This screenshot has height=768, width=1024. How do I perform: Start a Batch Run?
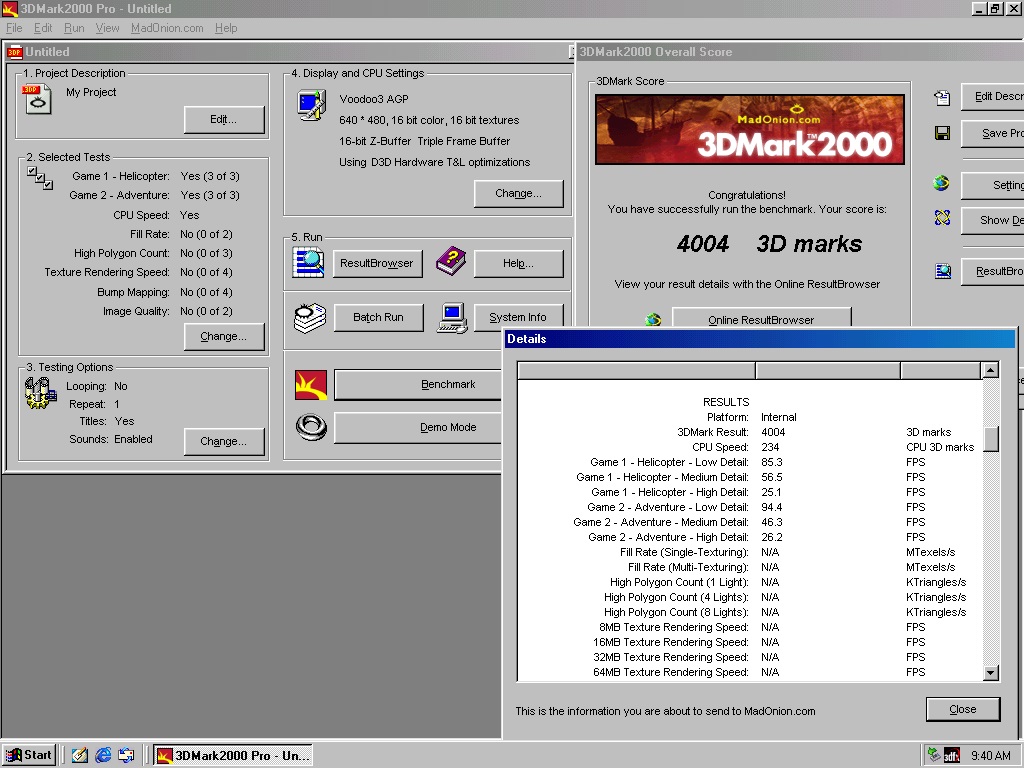[378, 317]
